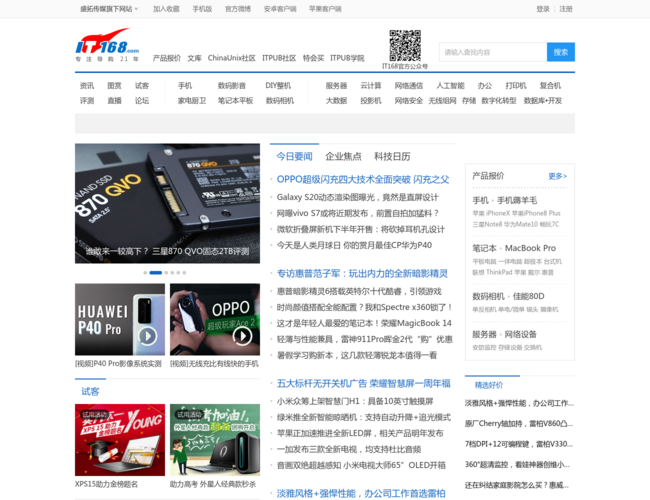
Task: Open the 试客 category link in nav
Action: click(142, 85)
